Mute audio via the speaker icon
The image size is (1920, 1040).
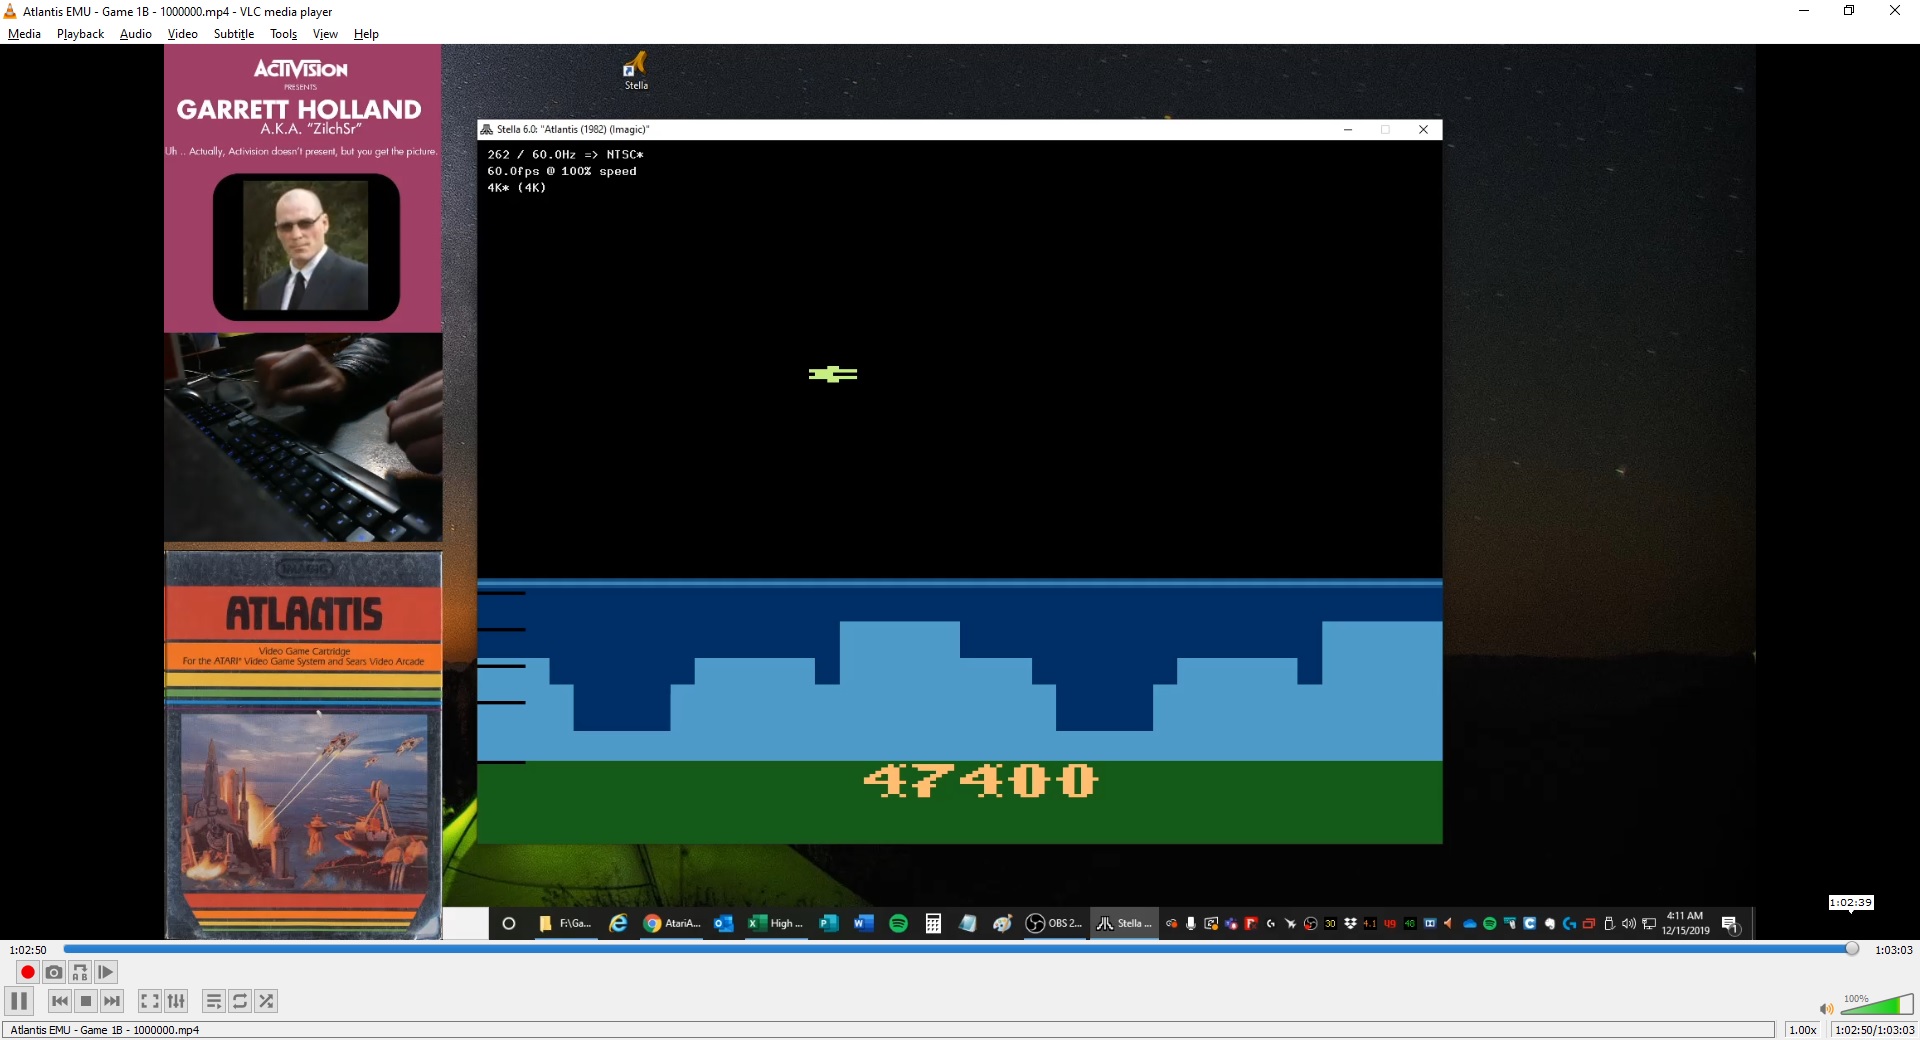1826,1008
